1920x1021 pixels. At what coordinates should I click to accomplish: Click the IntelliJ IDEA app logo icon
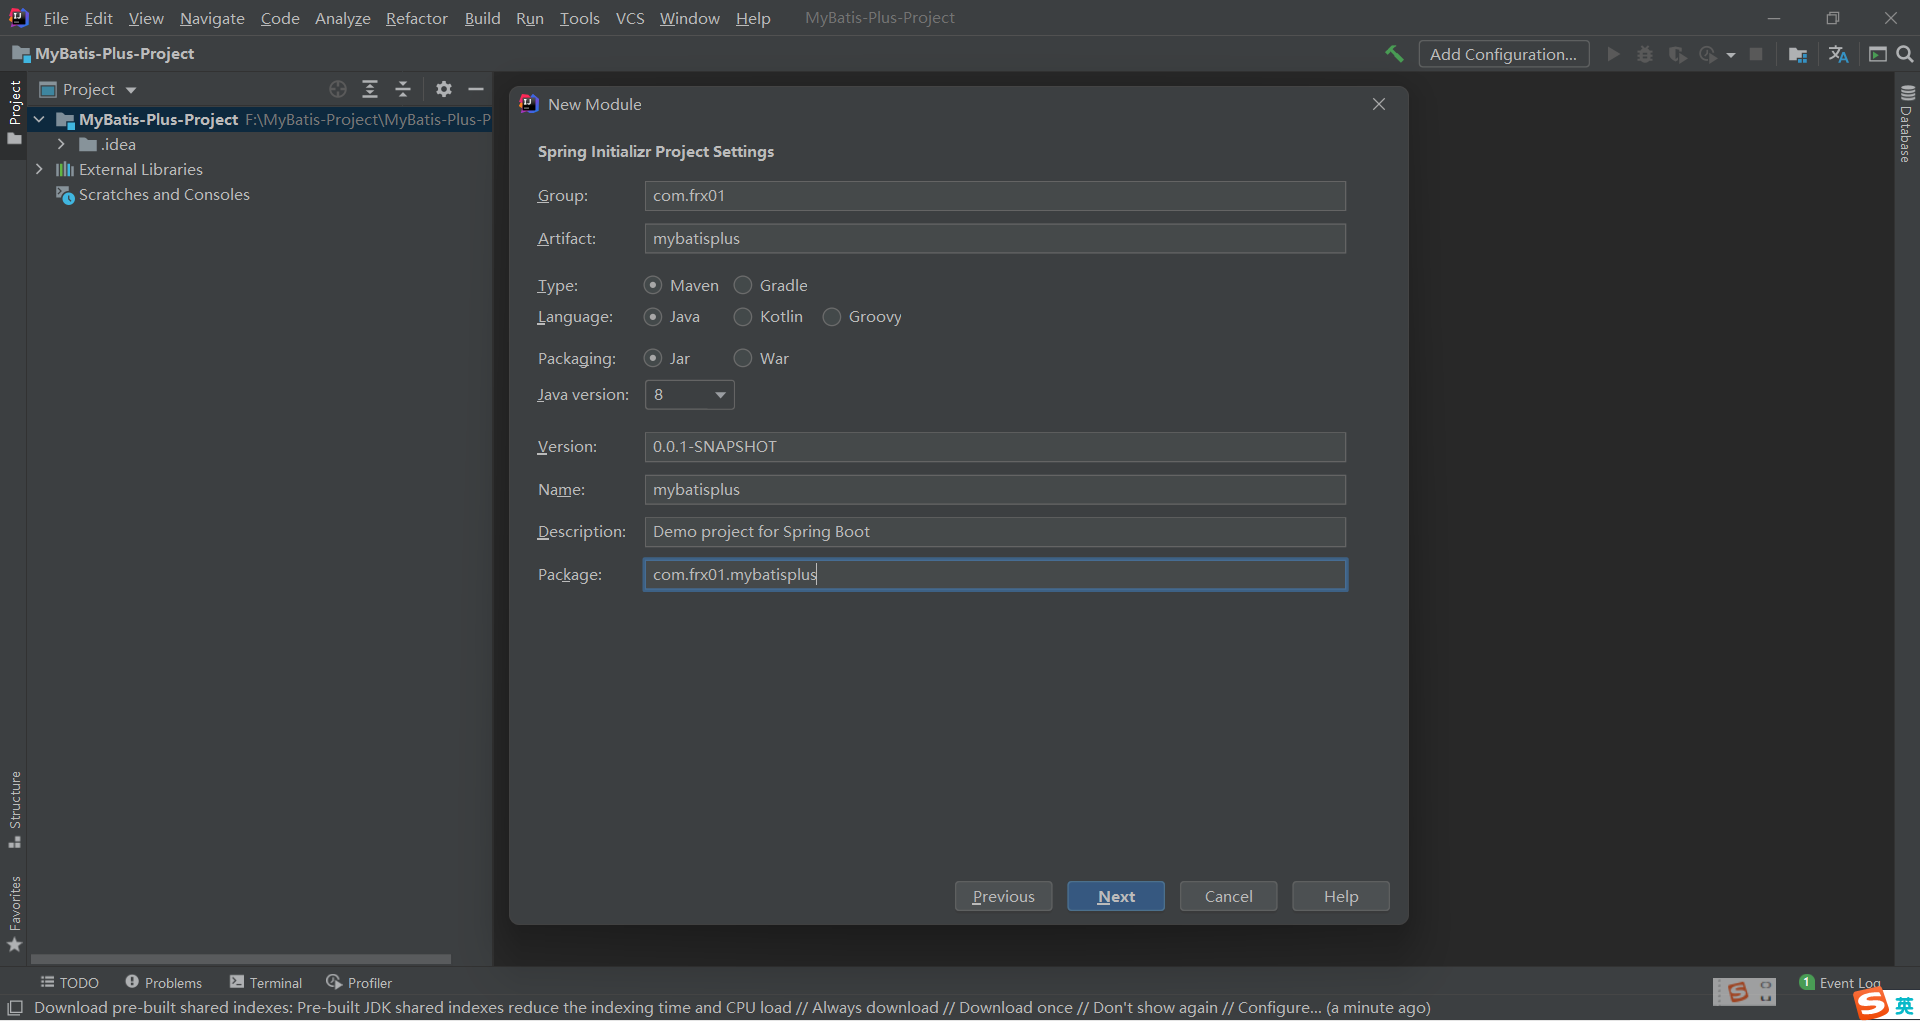point(19,17)
